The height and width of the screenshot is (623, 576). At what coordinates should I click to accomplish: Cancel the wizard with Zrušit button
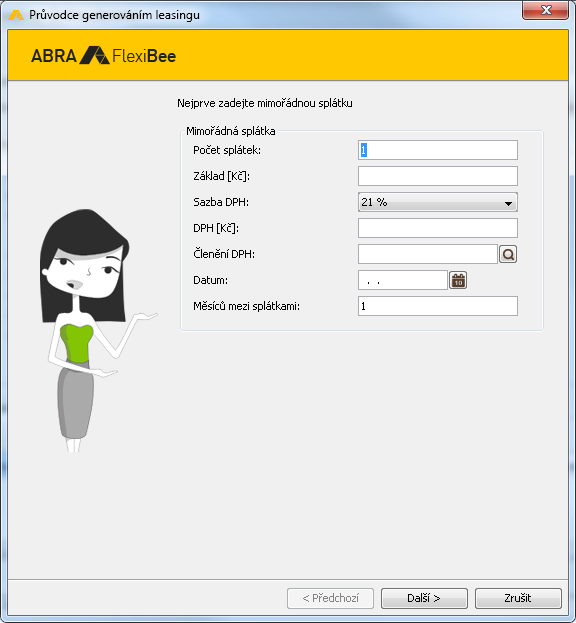pyautogui.click(x=518, y=598)
